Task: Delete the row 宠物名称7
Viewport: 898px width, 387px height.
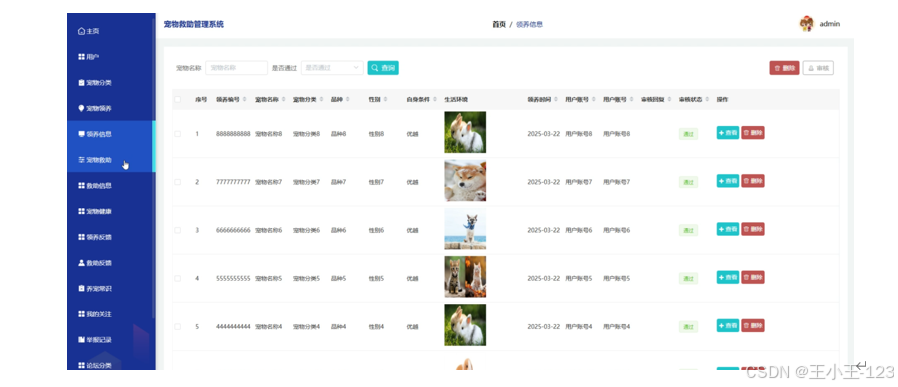Action: 753,181
